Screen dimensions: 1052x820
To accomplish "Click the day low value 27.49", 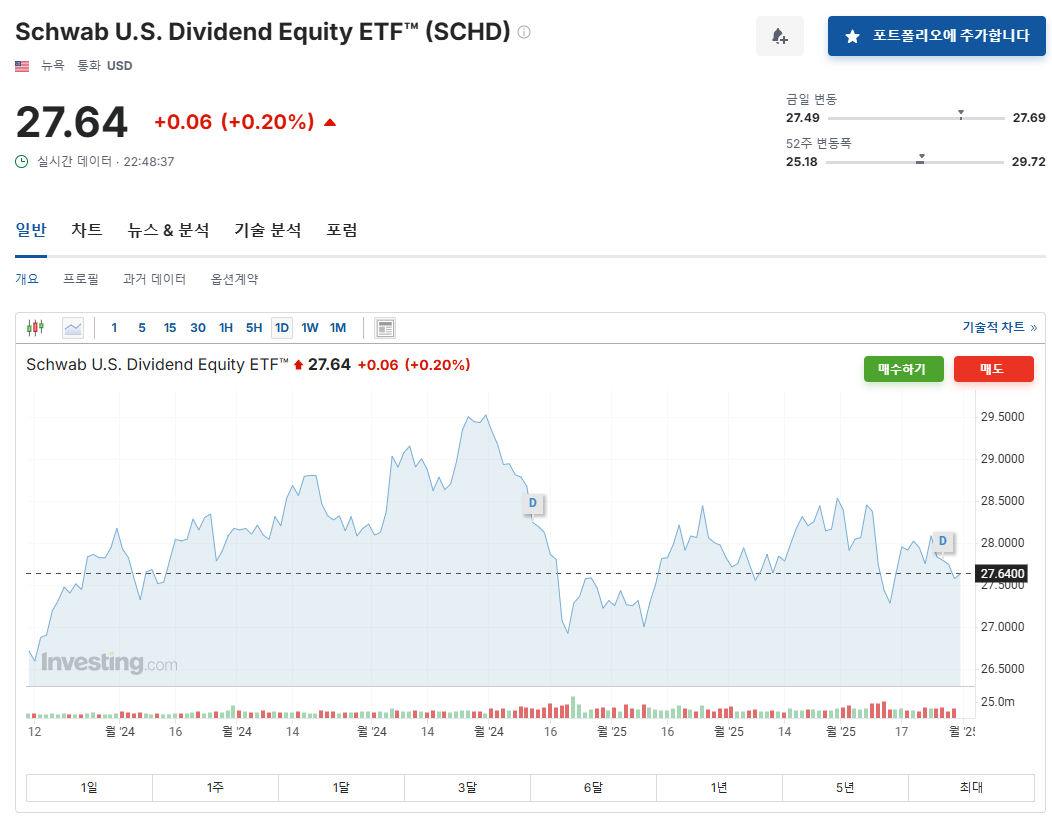I will coord(802,118).
